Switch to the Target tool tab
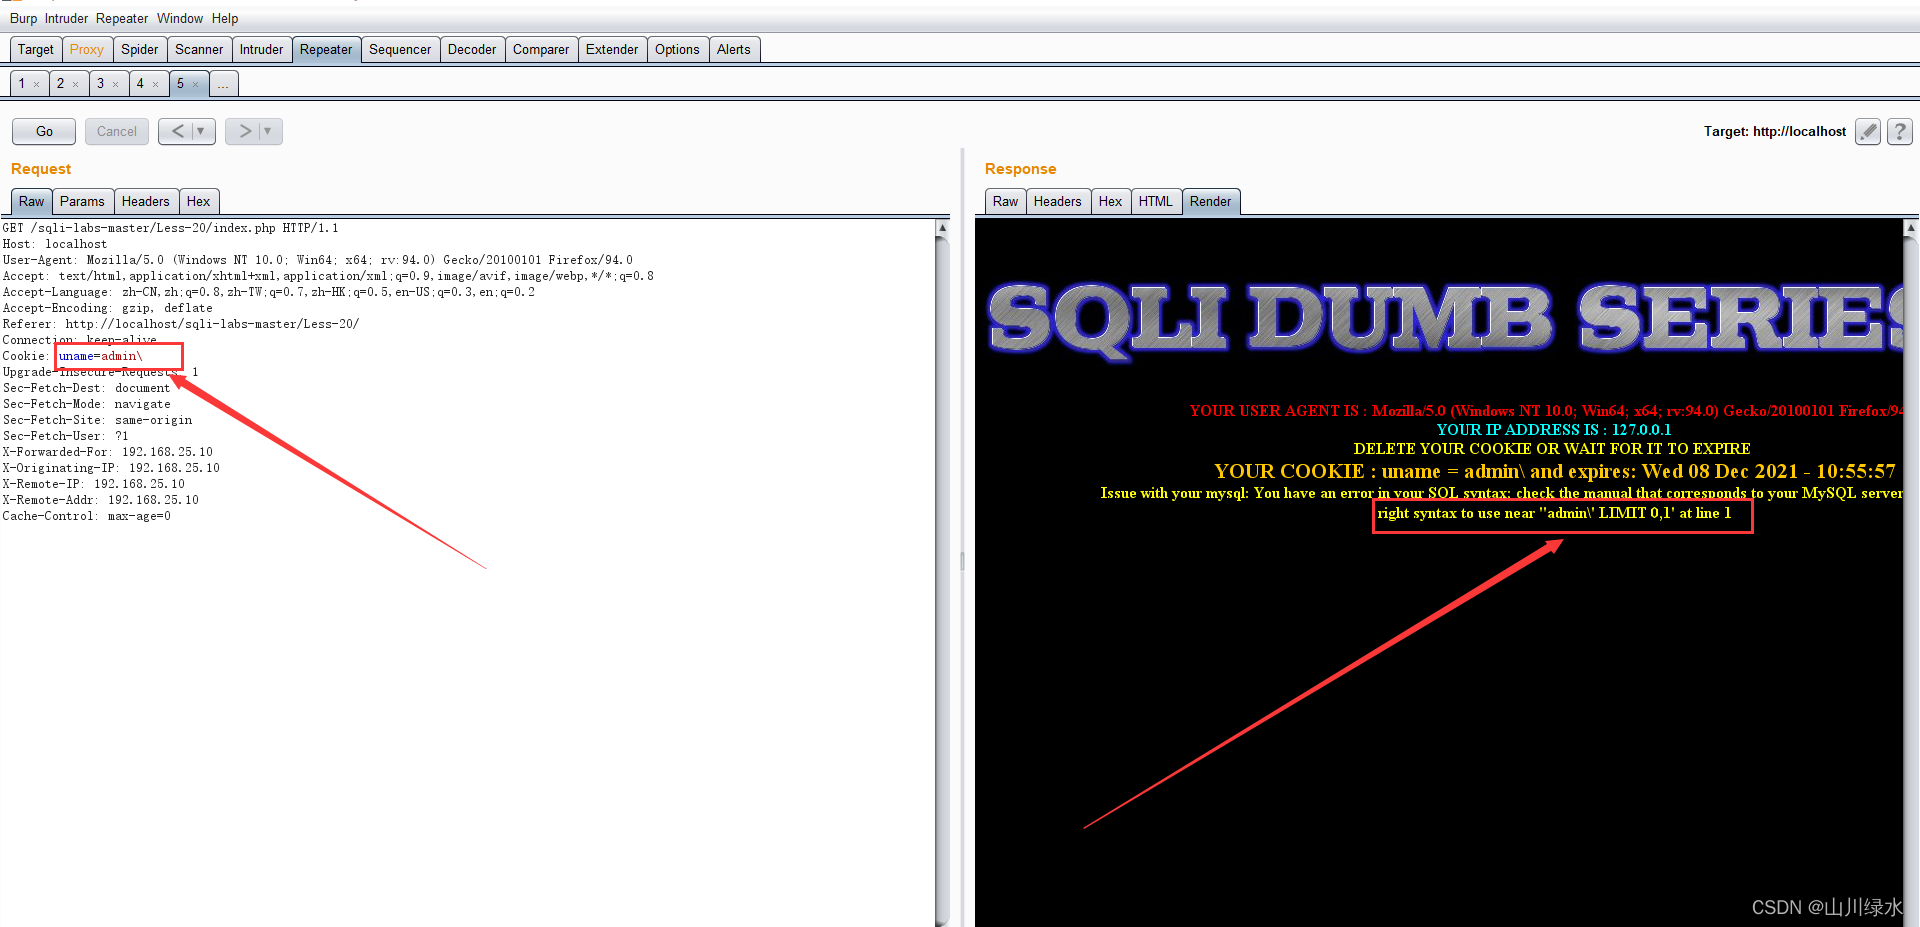This screenshot has height=927, width=1920. click(36, 49)
